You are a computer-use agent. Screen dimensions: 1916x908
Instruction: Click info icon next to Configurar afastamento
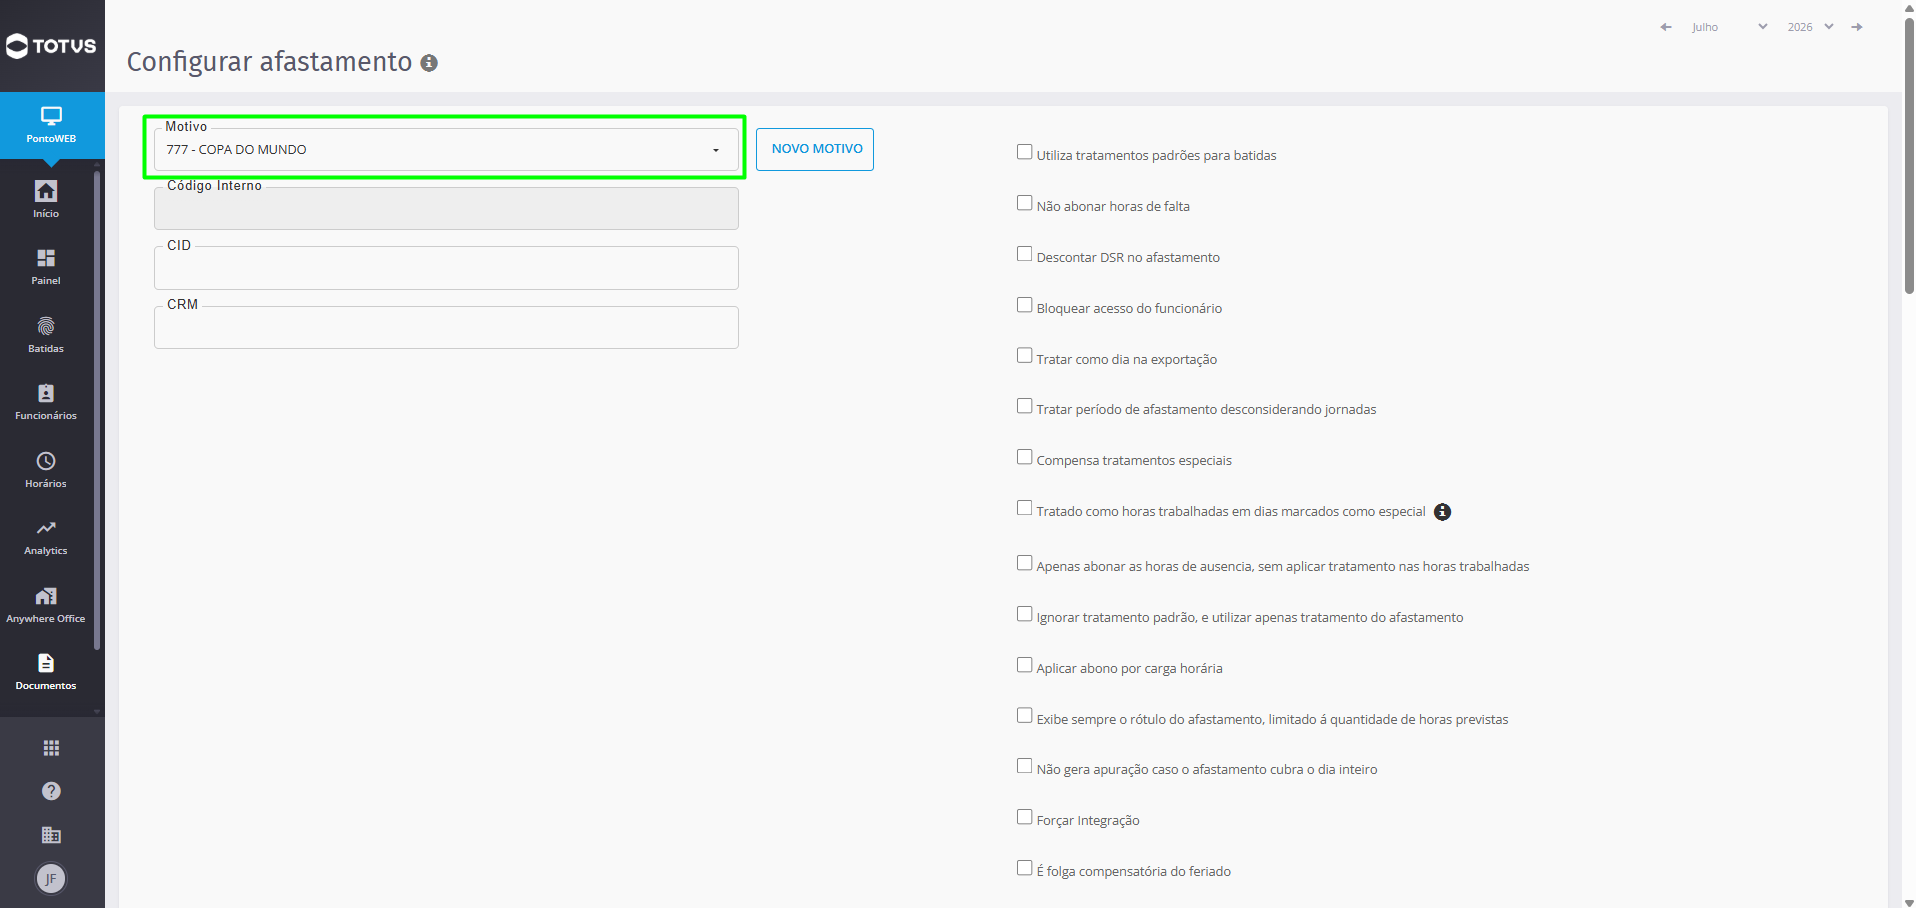pos(429,63)
